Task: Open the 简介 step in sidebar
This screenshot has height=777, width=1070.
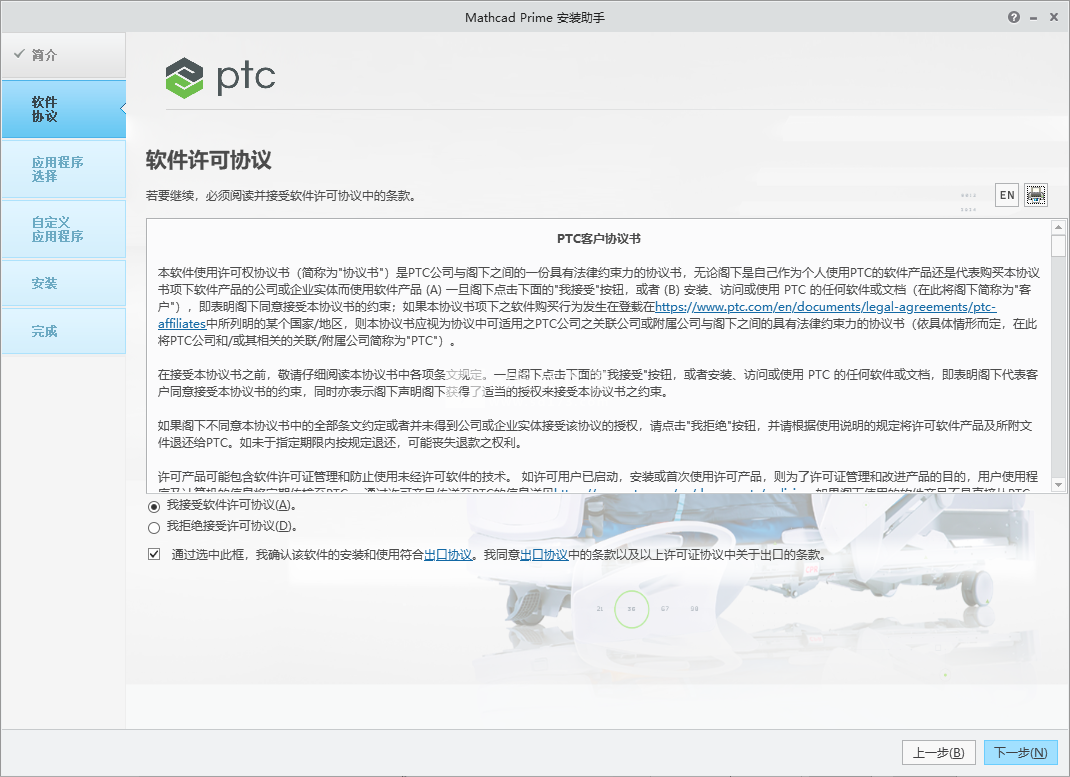Action: [x=63, y=55]
